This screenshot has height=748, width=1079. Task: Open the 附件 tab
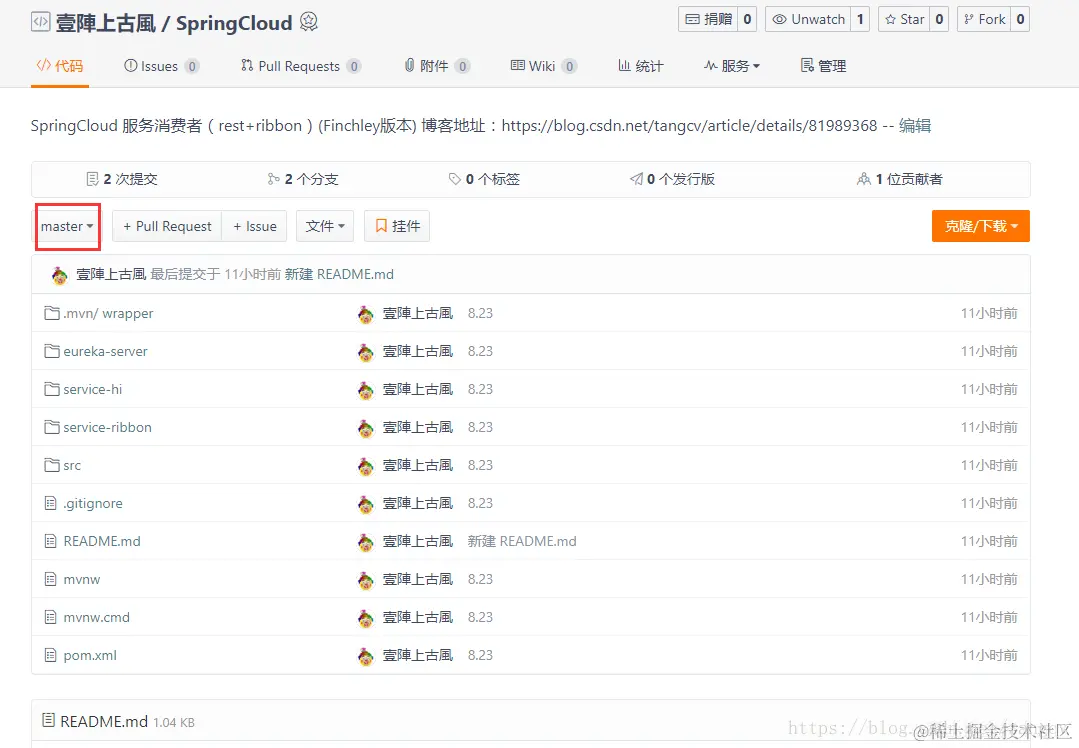click(x=437, y=66)
